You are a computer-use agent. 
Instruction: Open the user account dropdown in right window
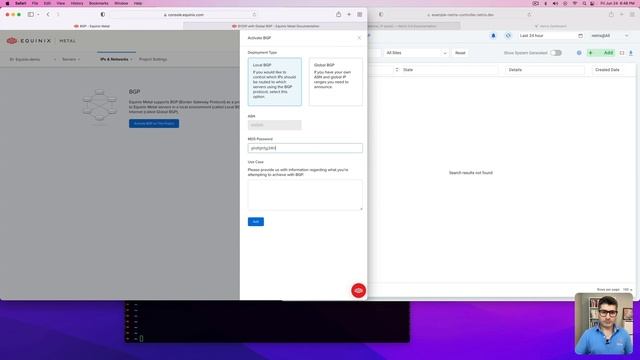pyautogui.click(x=610, y=36)
